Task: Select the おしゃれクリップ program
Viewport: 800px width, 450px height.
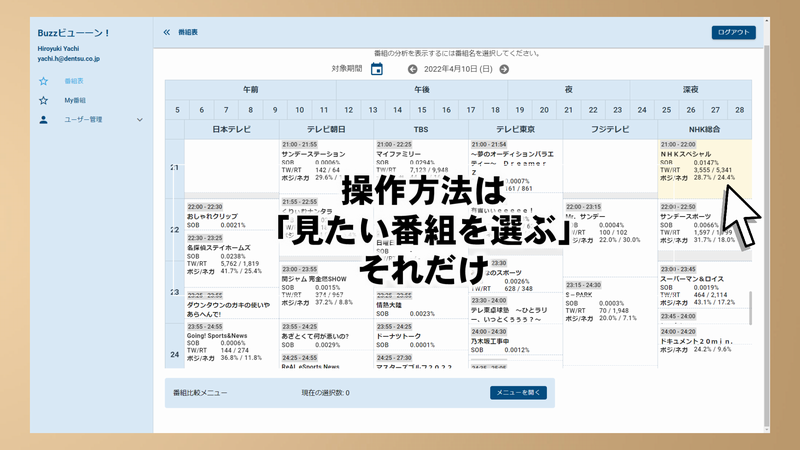Action: pyautogui.click(x=209, y=216)
